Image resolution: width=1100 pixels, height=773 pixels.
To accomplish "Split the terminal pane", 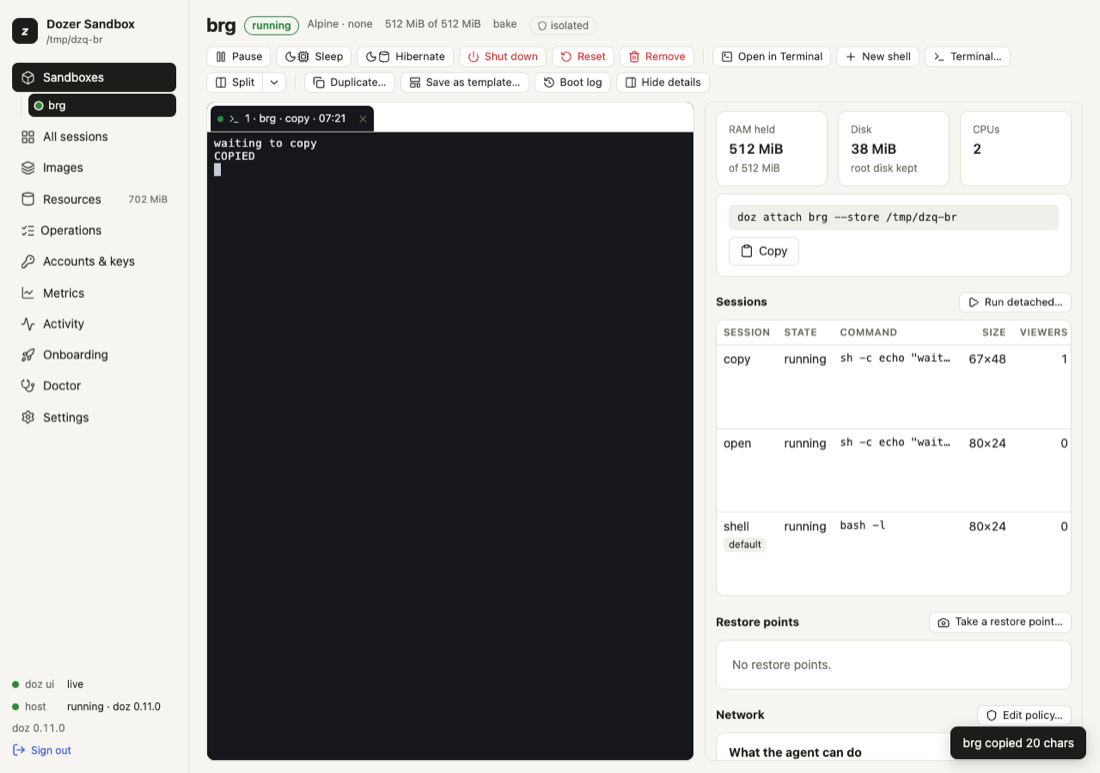I will coord(235,83).
